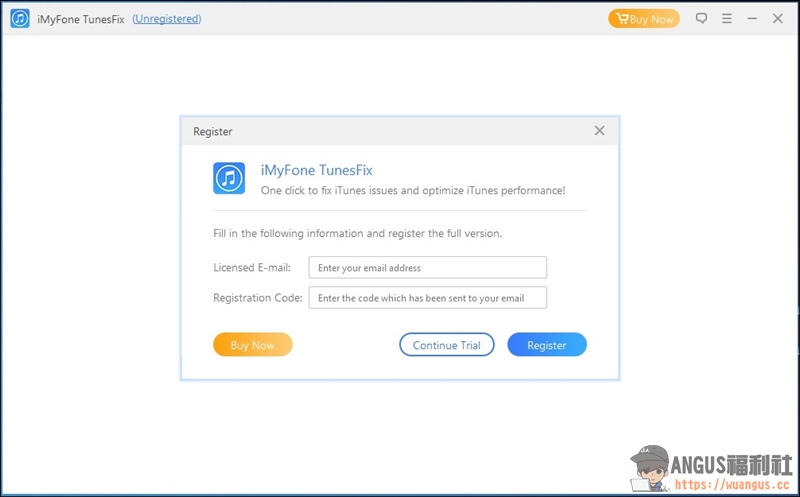800x497 pixels.
Task: Click the music note icon in Register dialog
Action: (229, 178)
